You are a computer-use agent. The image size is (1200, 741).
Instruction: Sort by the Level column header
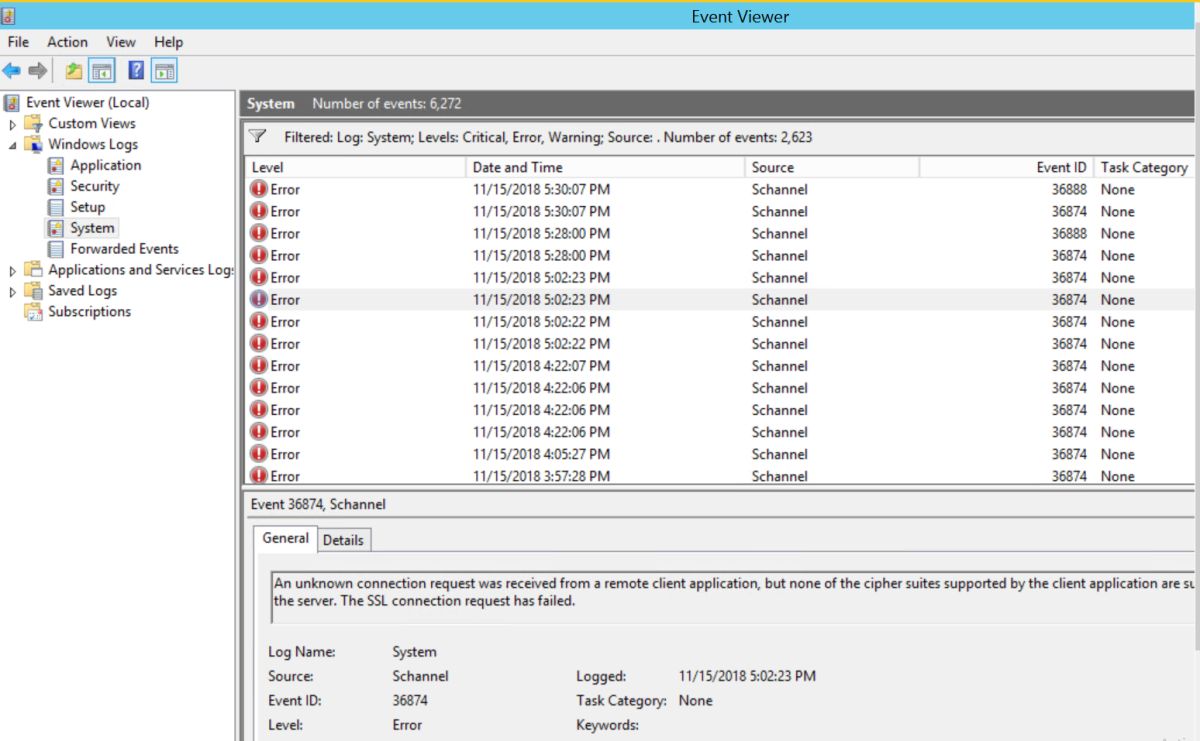click(x=356, y=168)
